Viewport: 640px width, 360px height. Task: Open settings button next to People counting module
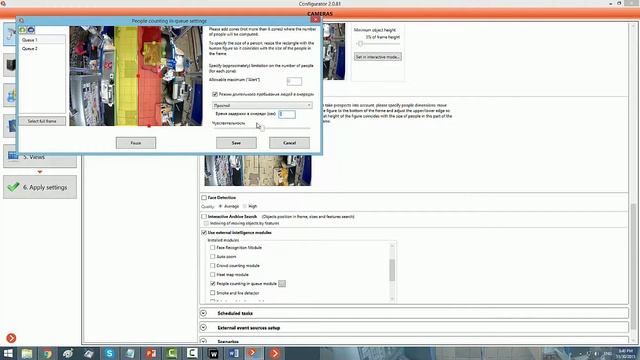[x=282, y=284]
